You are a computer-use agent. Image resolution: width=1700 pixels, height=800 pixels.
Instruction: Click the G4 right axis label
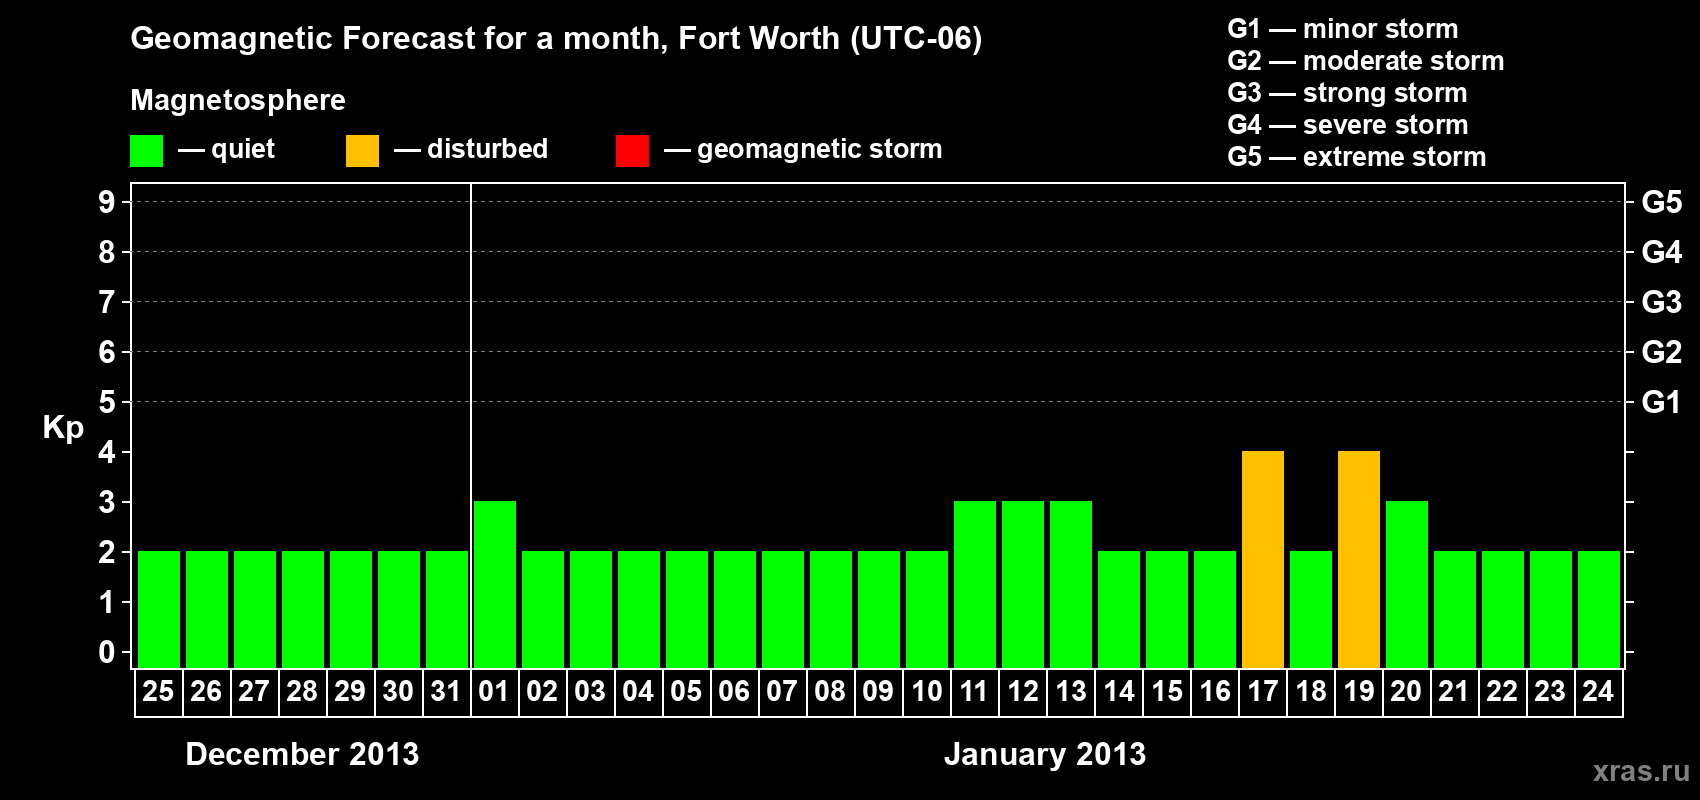[1662, 252]
